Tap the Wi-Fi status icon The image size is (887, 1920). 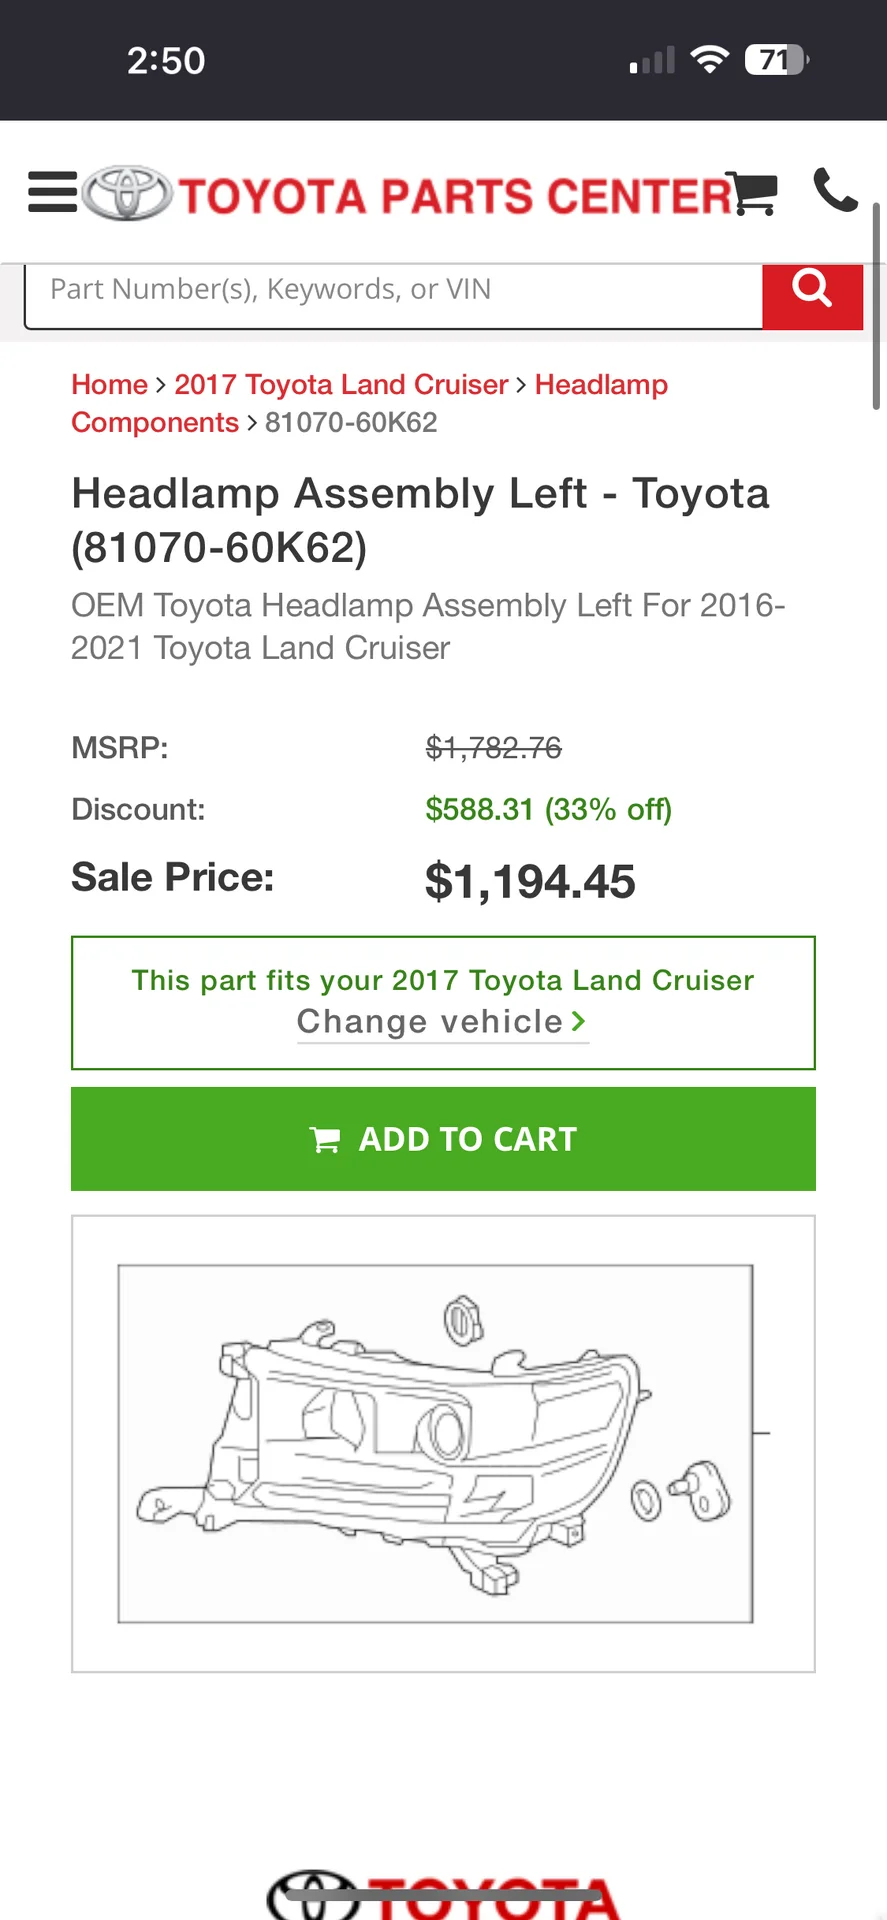point(709,60)
